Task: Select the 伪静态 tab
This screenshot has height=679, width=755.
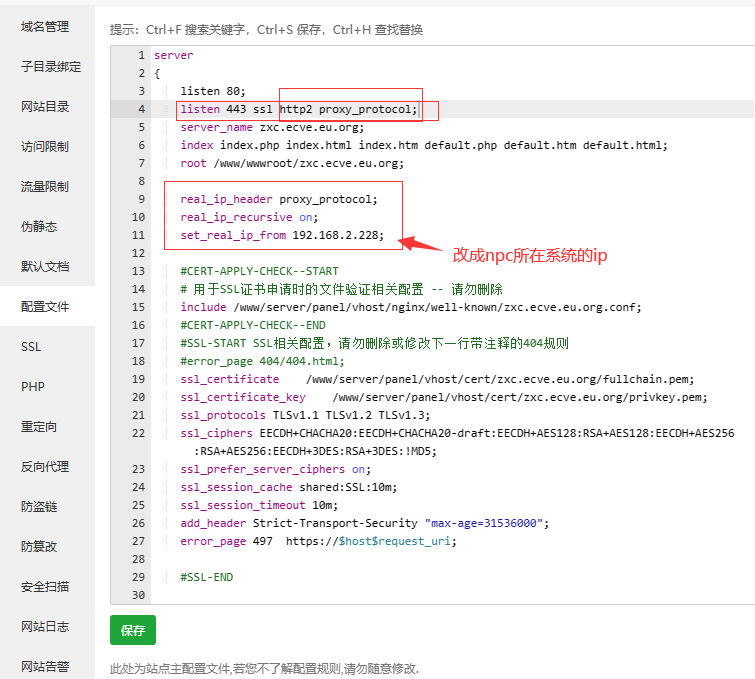Action: point(39,226)
